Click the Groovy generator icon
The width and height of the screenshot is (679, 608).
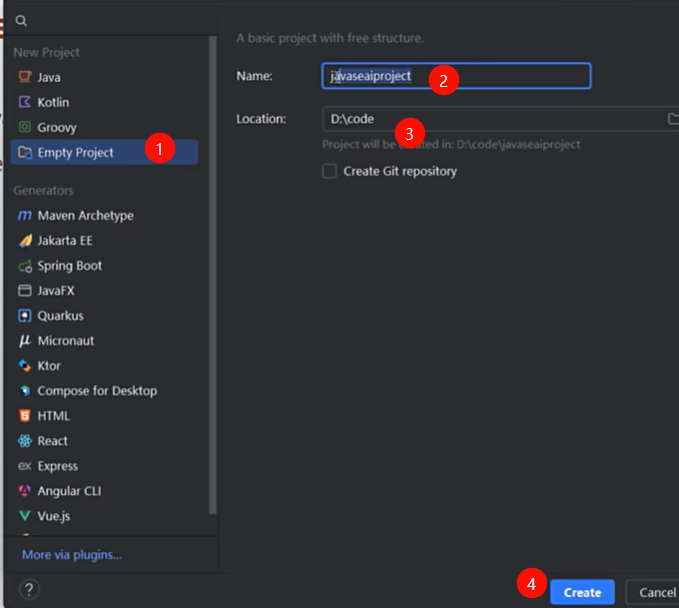tap(25, 127)
